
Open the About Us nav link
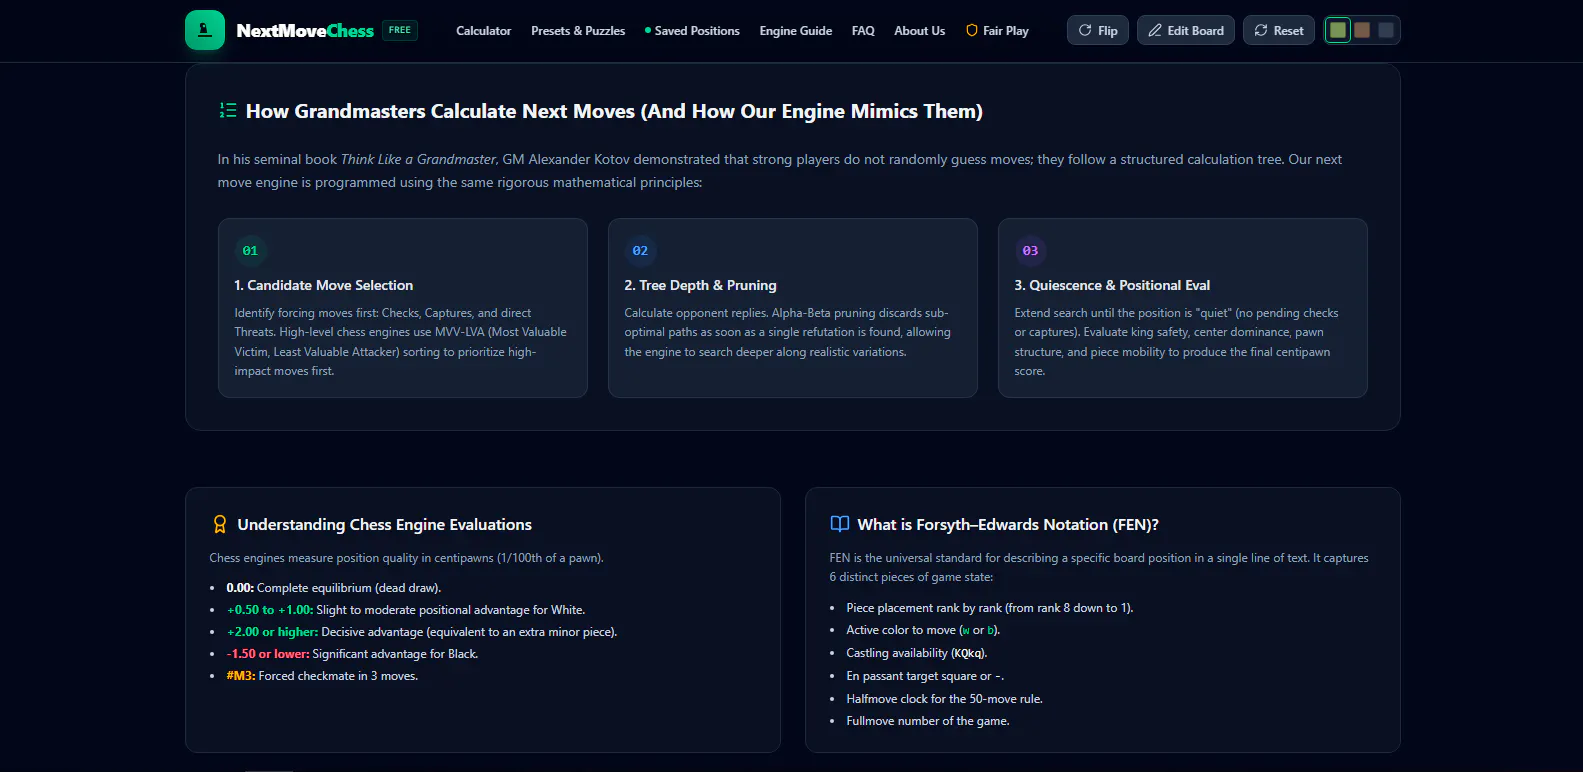pos(920,31)
